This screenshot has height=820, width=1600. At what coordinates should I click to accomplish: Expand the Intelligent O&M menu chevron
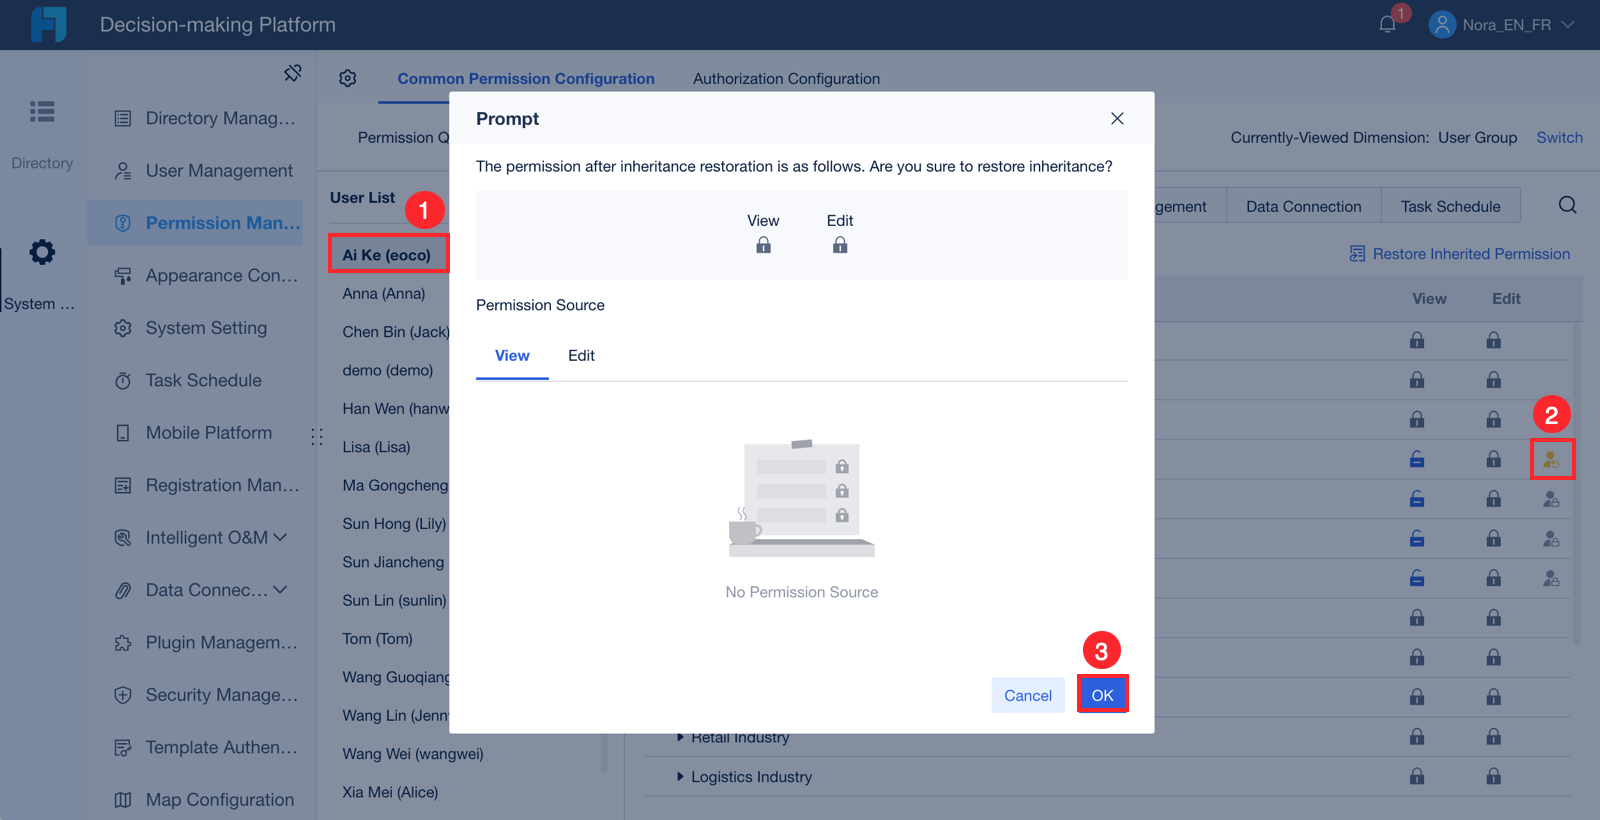[x=280, y=538]
